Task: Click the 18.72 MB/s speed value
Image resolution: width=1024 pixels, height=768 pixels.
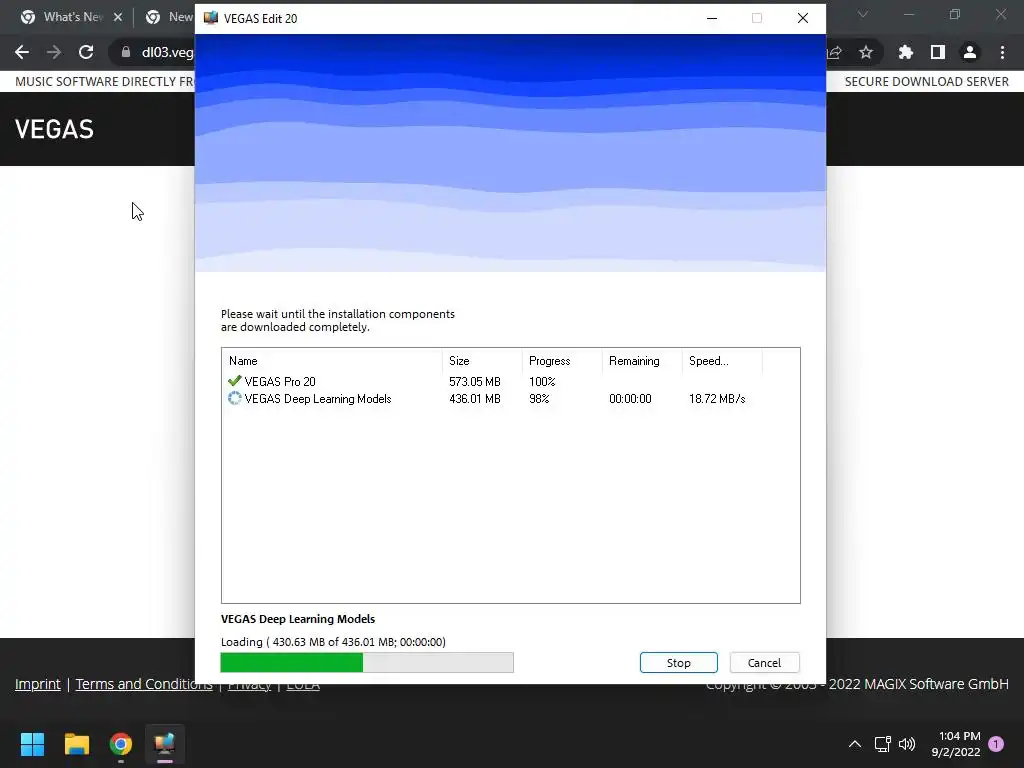Action: point(717,399)
